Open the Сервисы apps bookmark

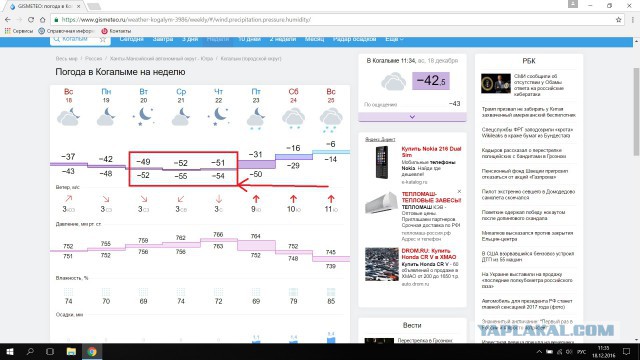19,31
